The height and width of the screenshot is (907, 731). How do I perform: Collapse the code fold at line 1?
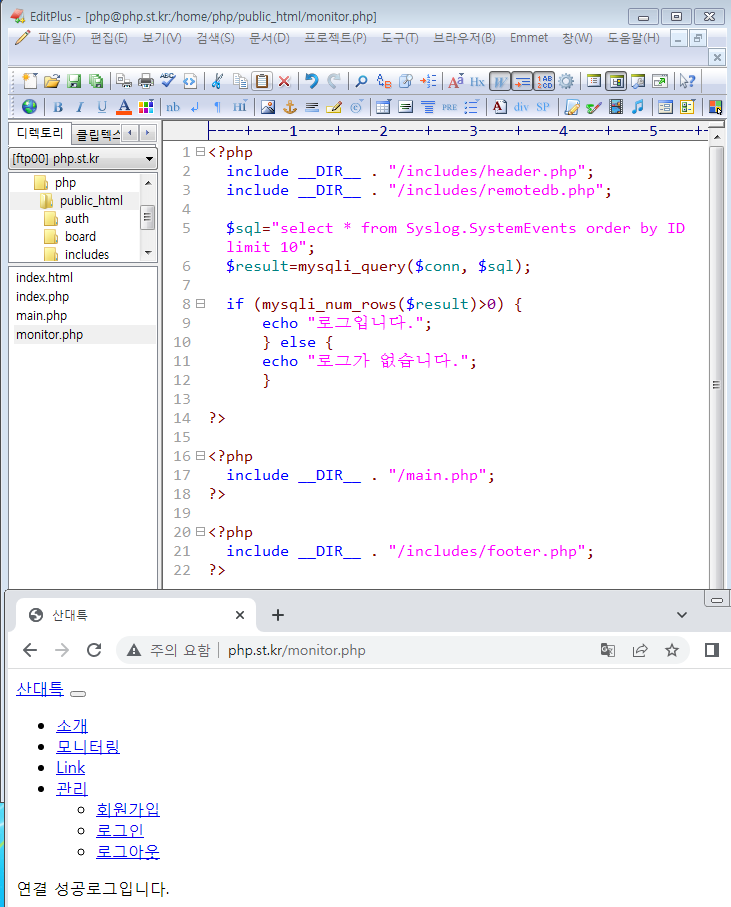pyautogui.click(x=200, y=152)
